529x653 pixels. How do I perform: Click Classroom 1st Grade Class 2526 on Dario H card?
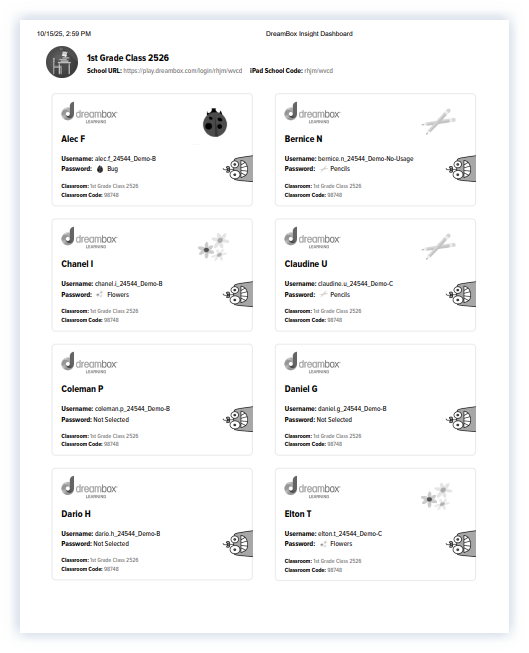click(x=100, y=560)
